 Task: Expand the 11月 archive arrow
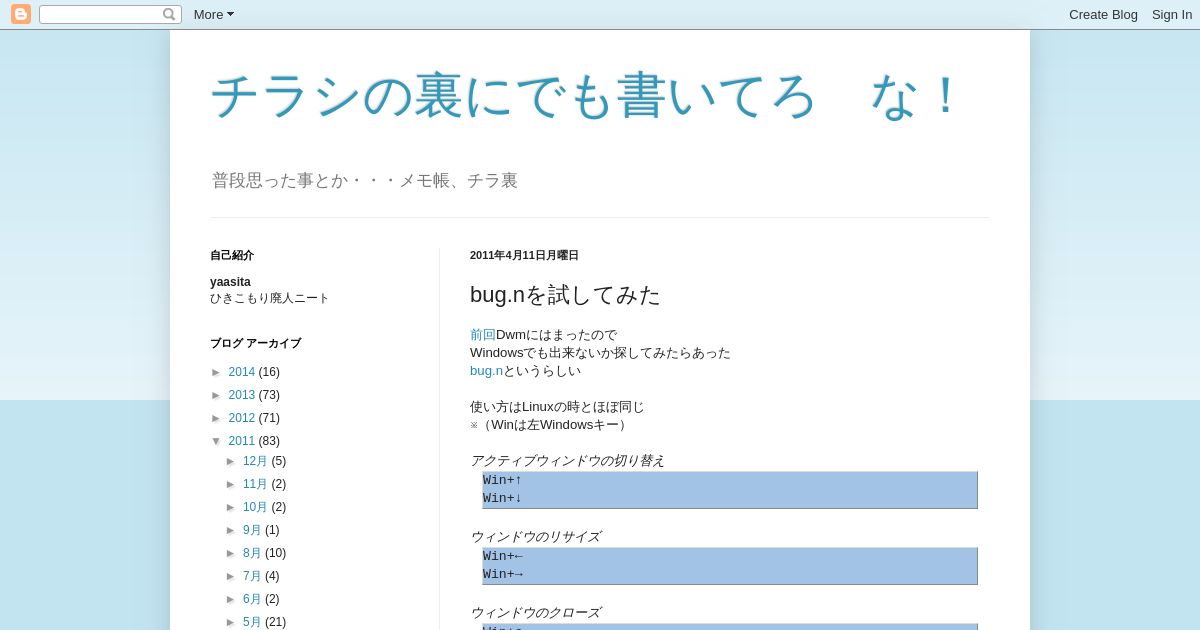[231, 484]
